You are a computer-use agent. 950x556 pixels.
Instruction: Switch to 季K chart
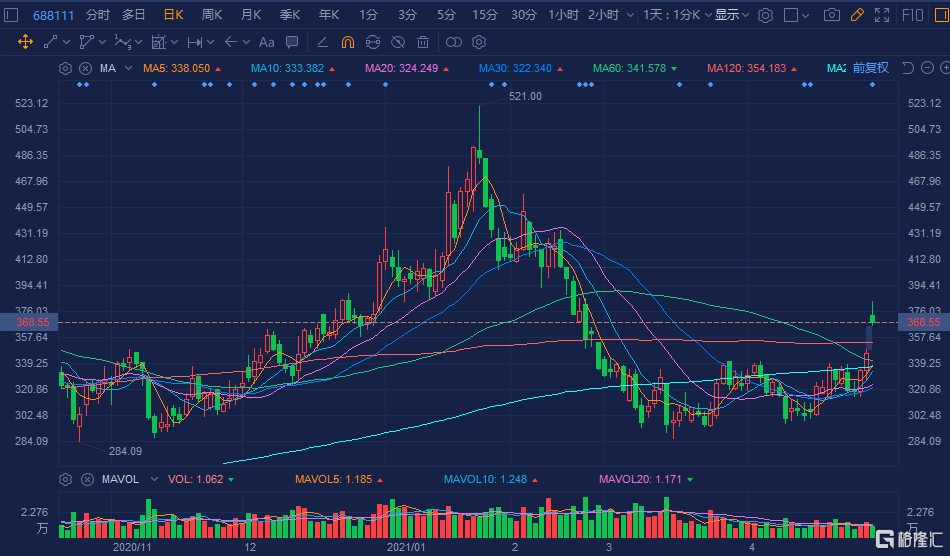[x=290, y=15]
